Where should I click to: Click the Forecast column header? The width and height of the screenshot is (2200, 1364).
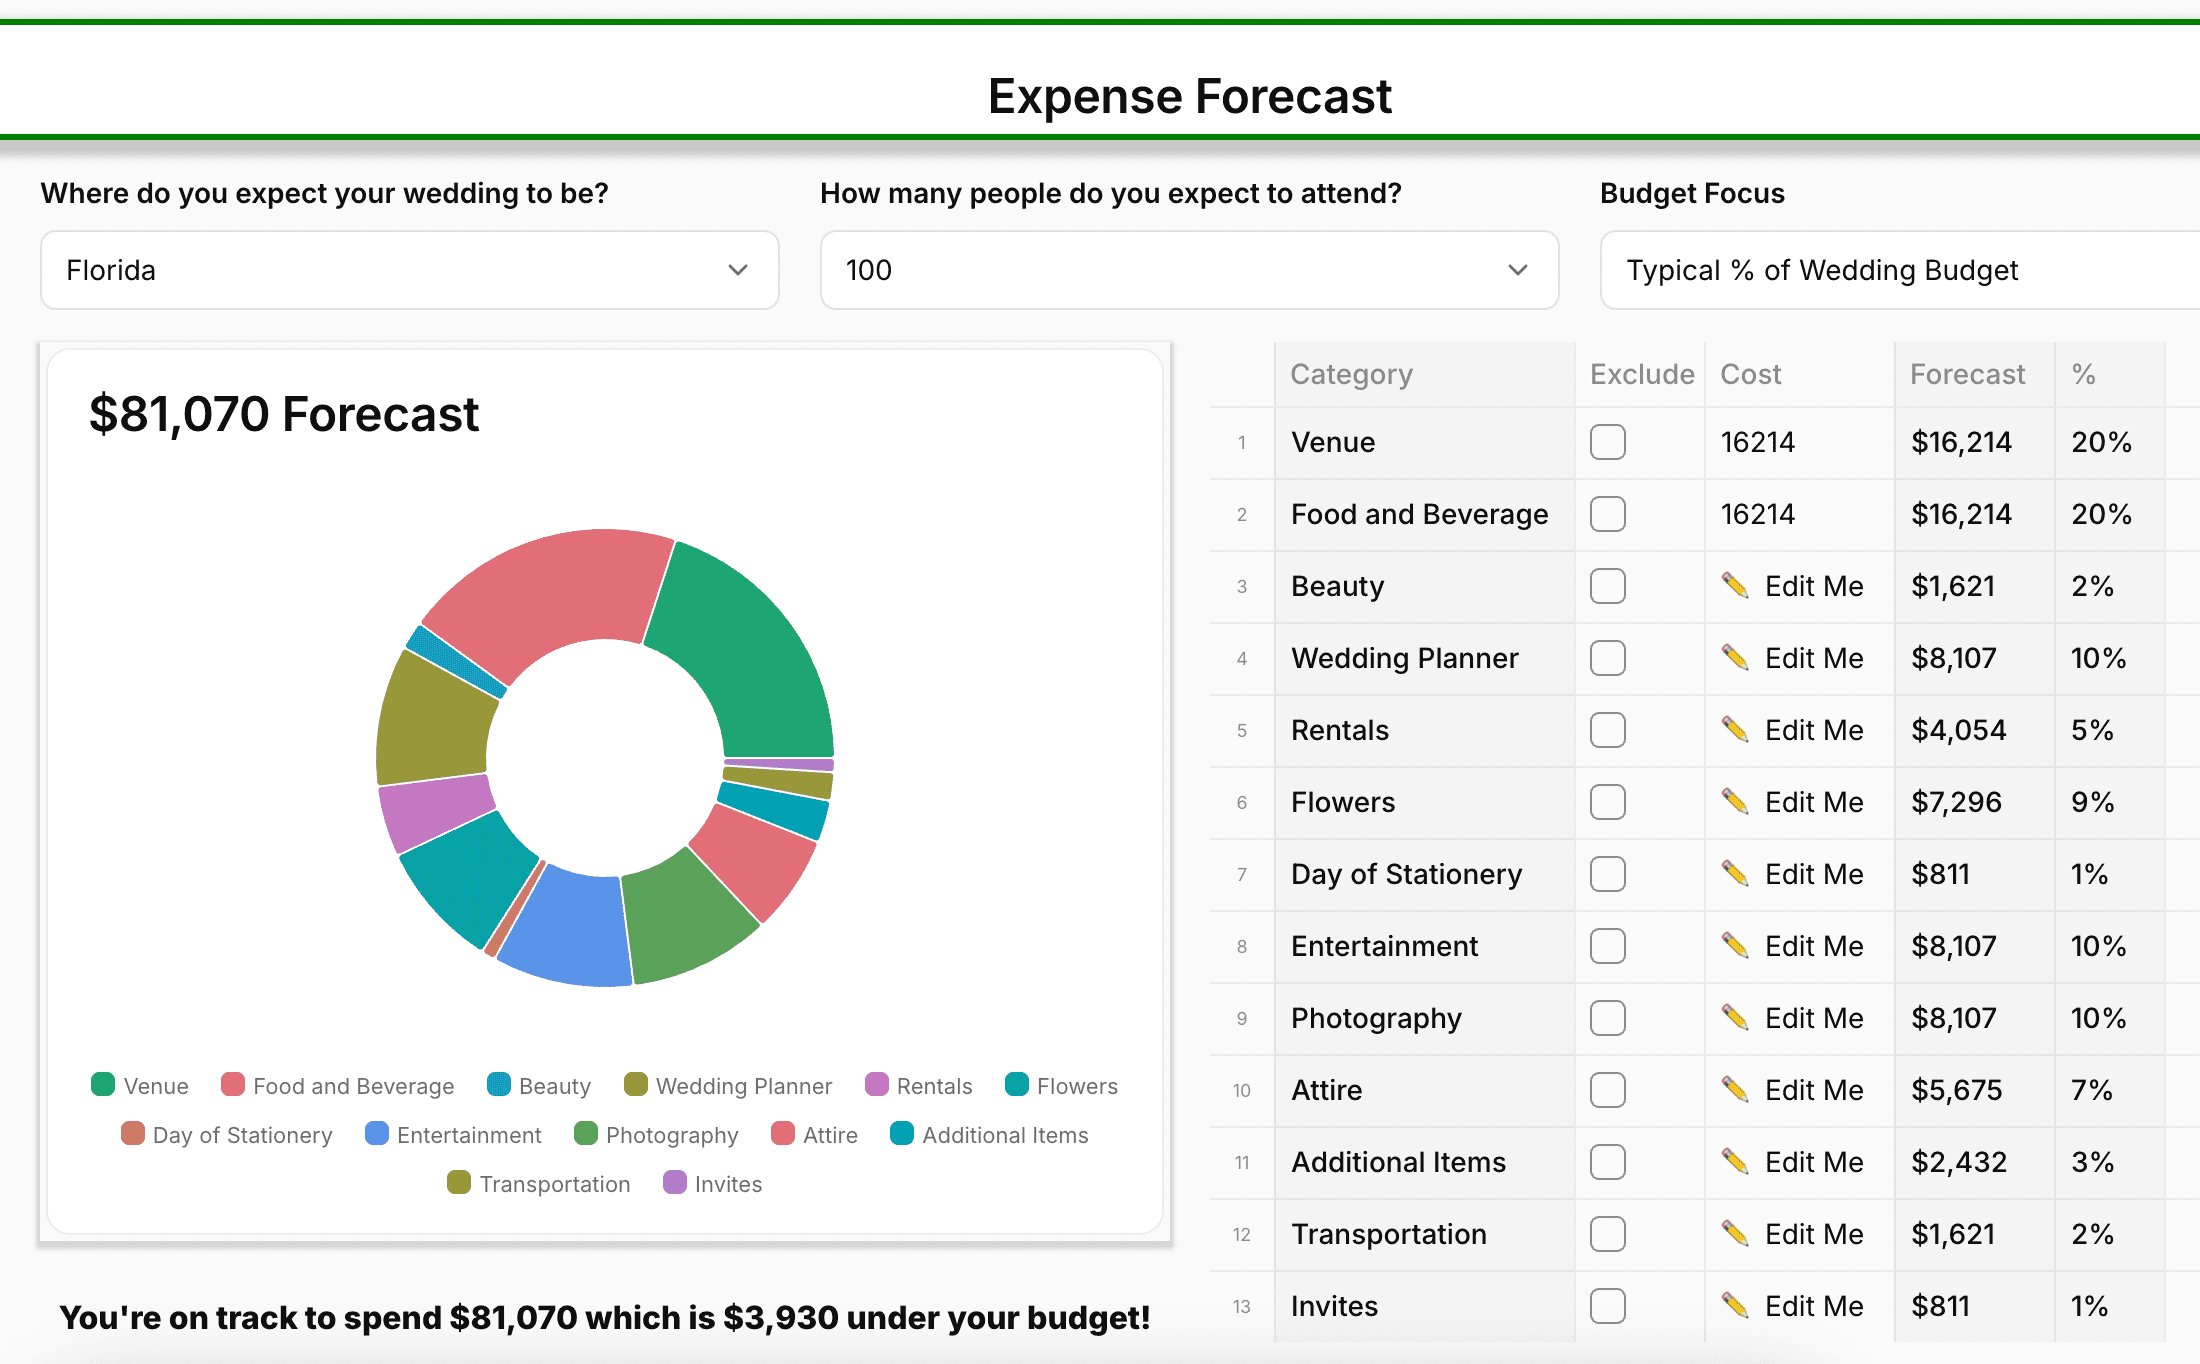point(1966,374)
